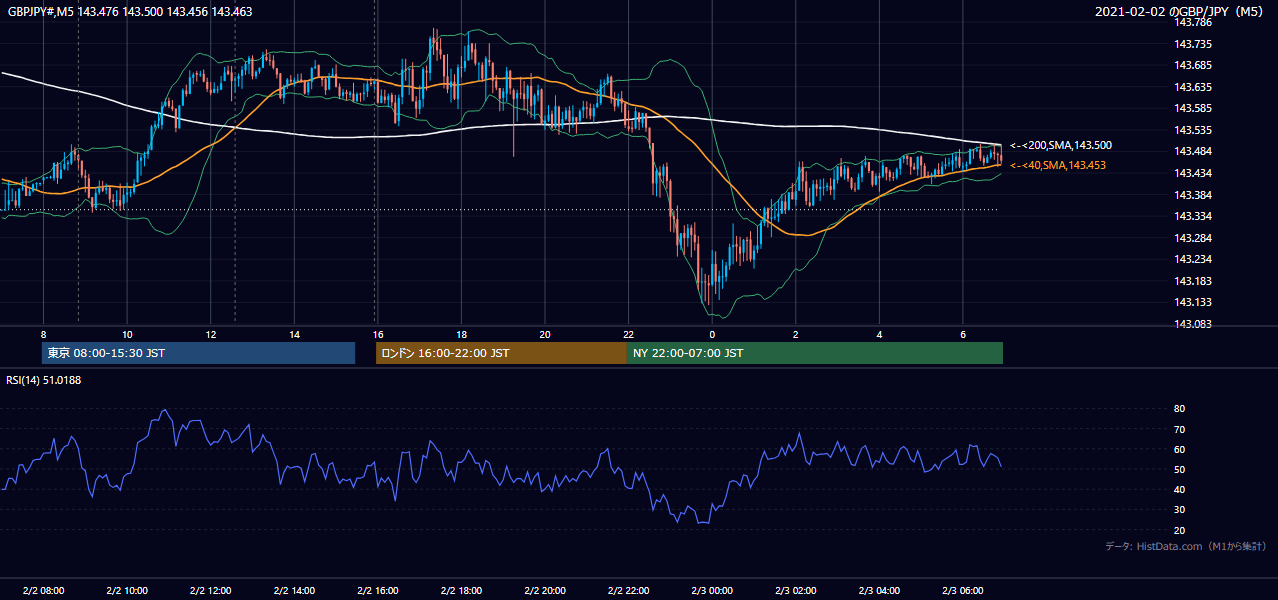Select the 40 SMA label showing 143.453
The image size is (1278, 600).
click(1058, 165)
